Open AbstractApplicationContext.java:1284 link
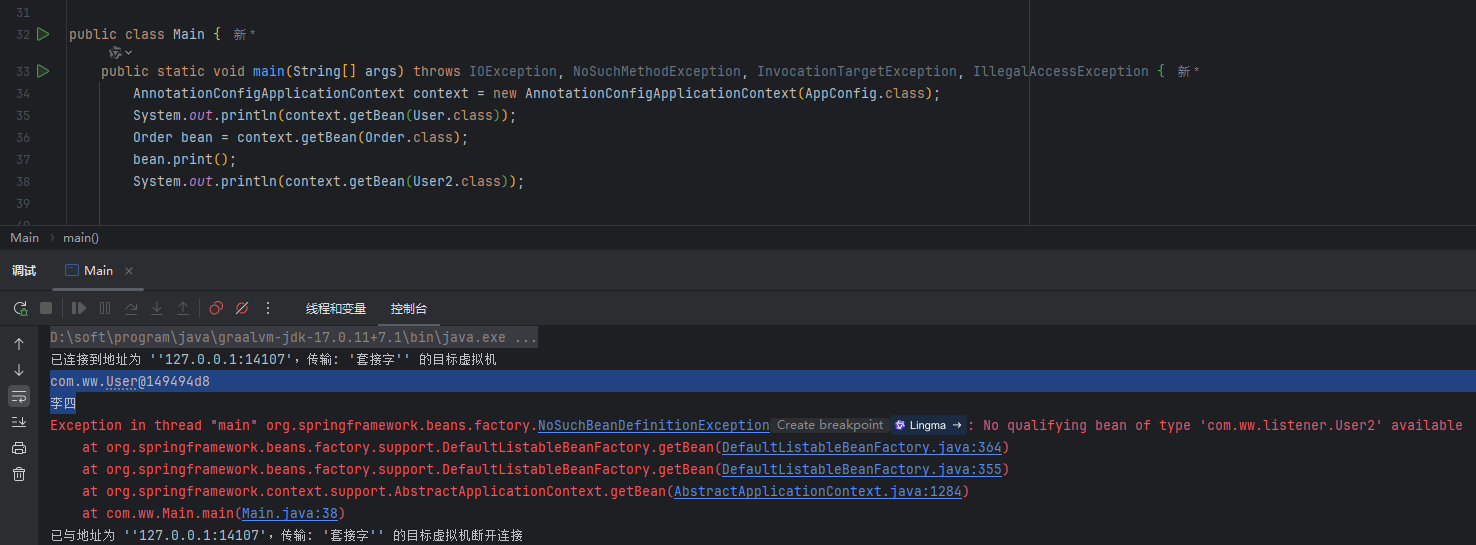 (818, 491)
